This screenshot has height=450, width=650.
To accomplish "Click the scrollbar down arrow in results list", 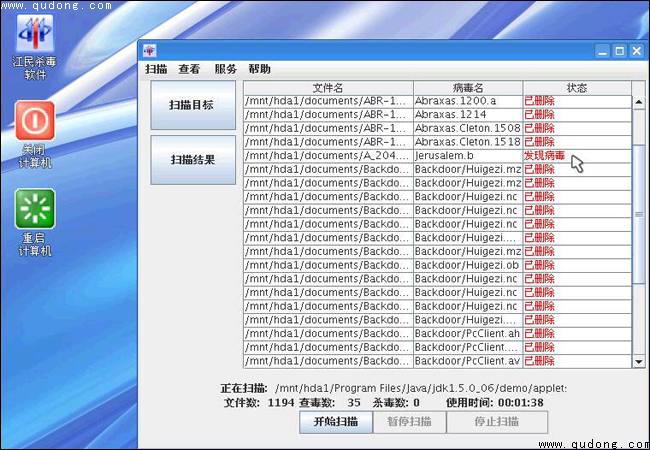I will pyautogui.click(x=639, y=361).
